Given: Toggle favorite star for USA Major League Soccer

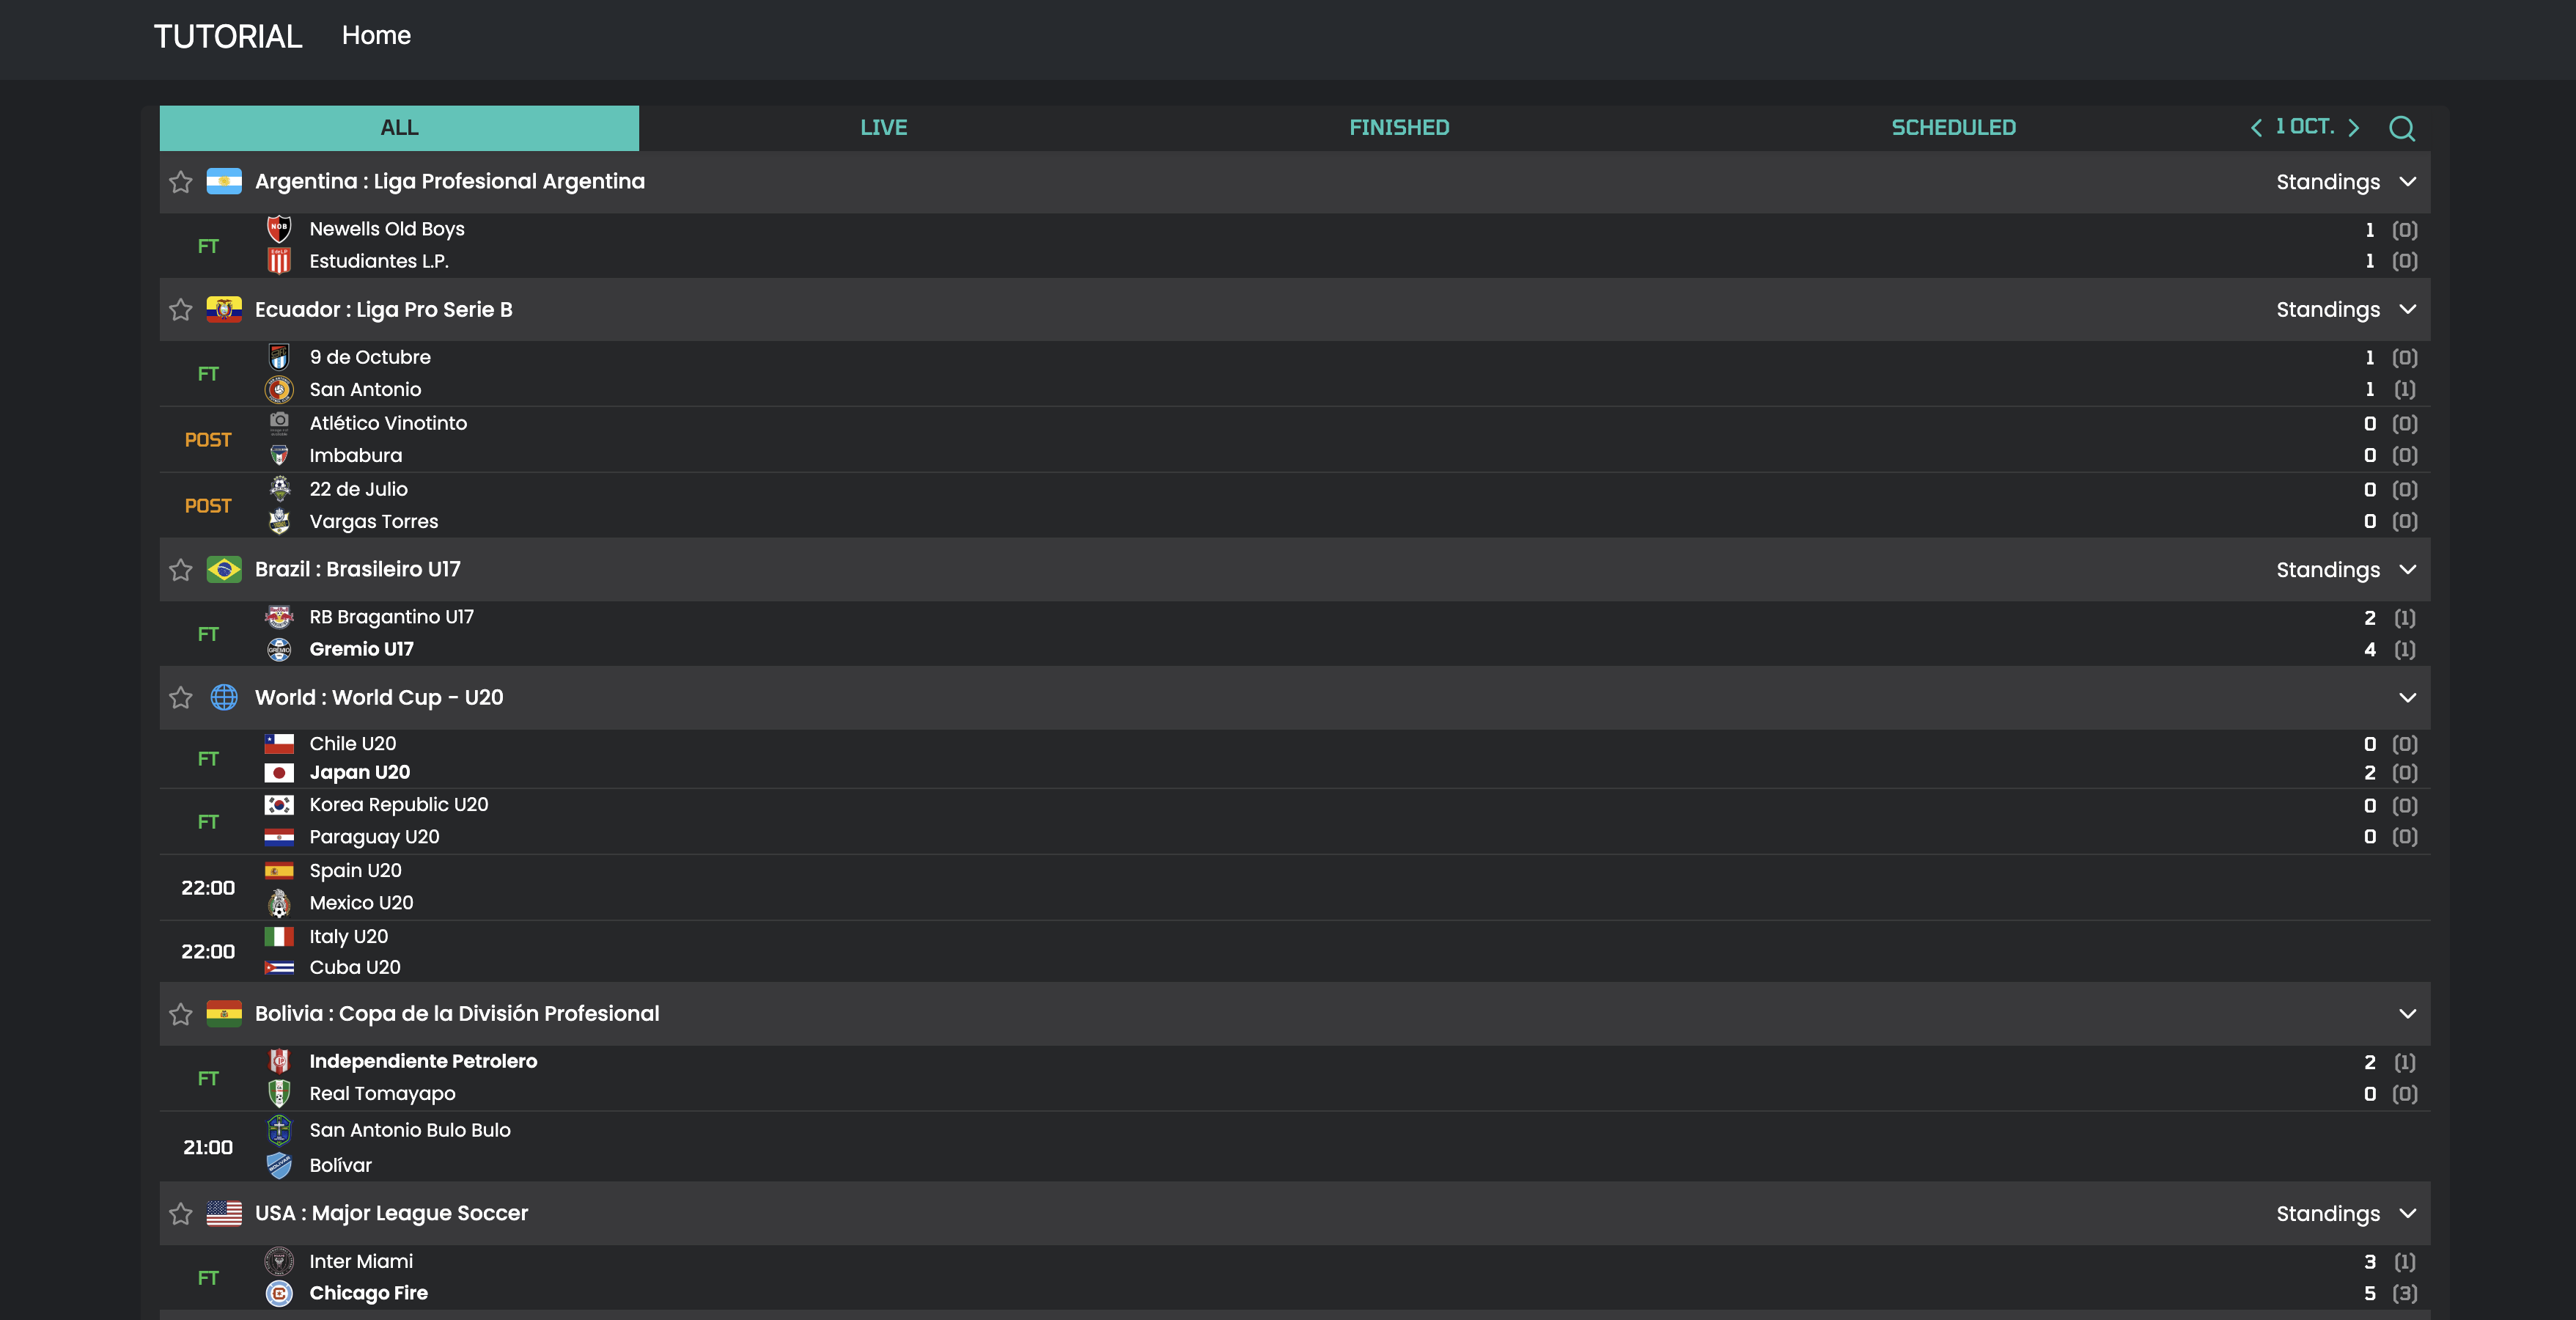Looking at the screenshot, I should click(x=181, y=1214).
